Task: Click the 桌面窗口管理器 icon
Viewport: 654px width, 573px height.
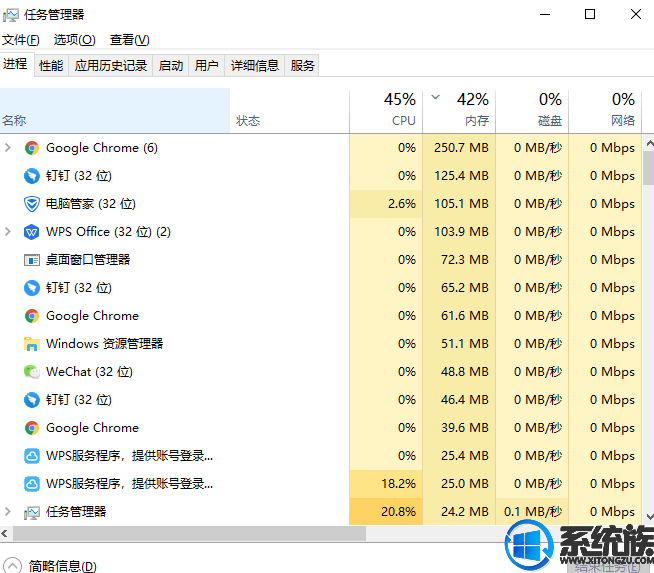Action: coord(32,260)
